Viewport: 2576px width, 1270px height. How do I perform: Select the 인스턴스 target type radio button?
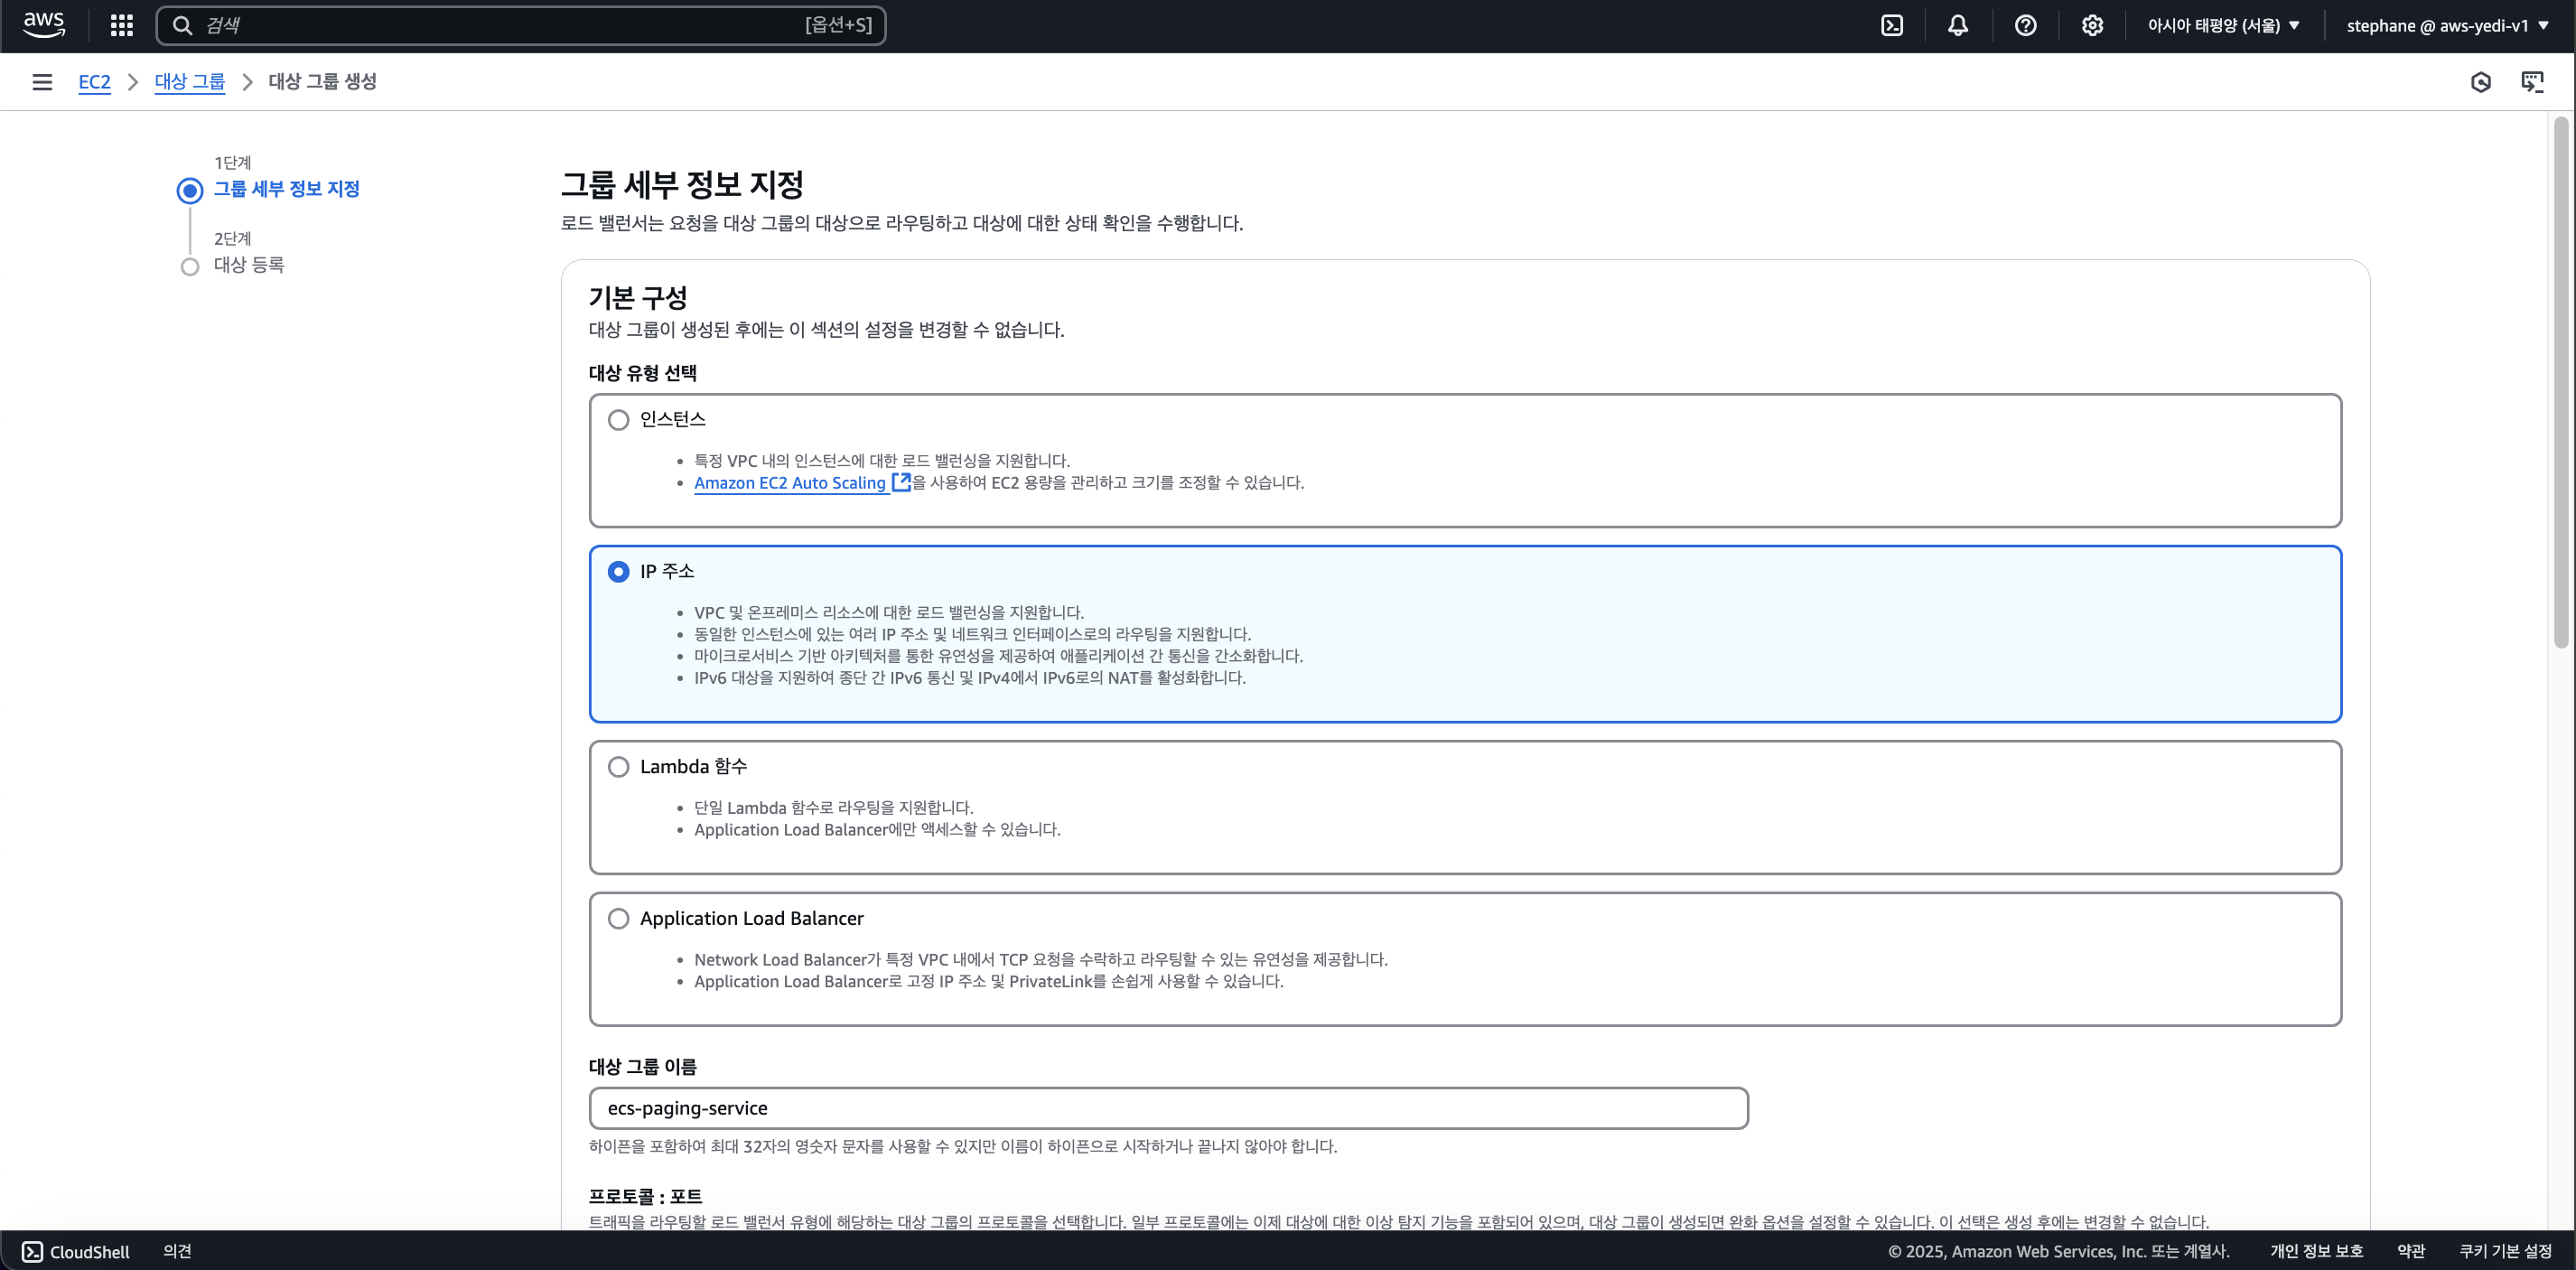click(618, 420)
